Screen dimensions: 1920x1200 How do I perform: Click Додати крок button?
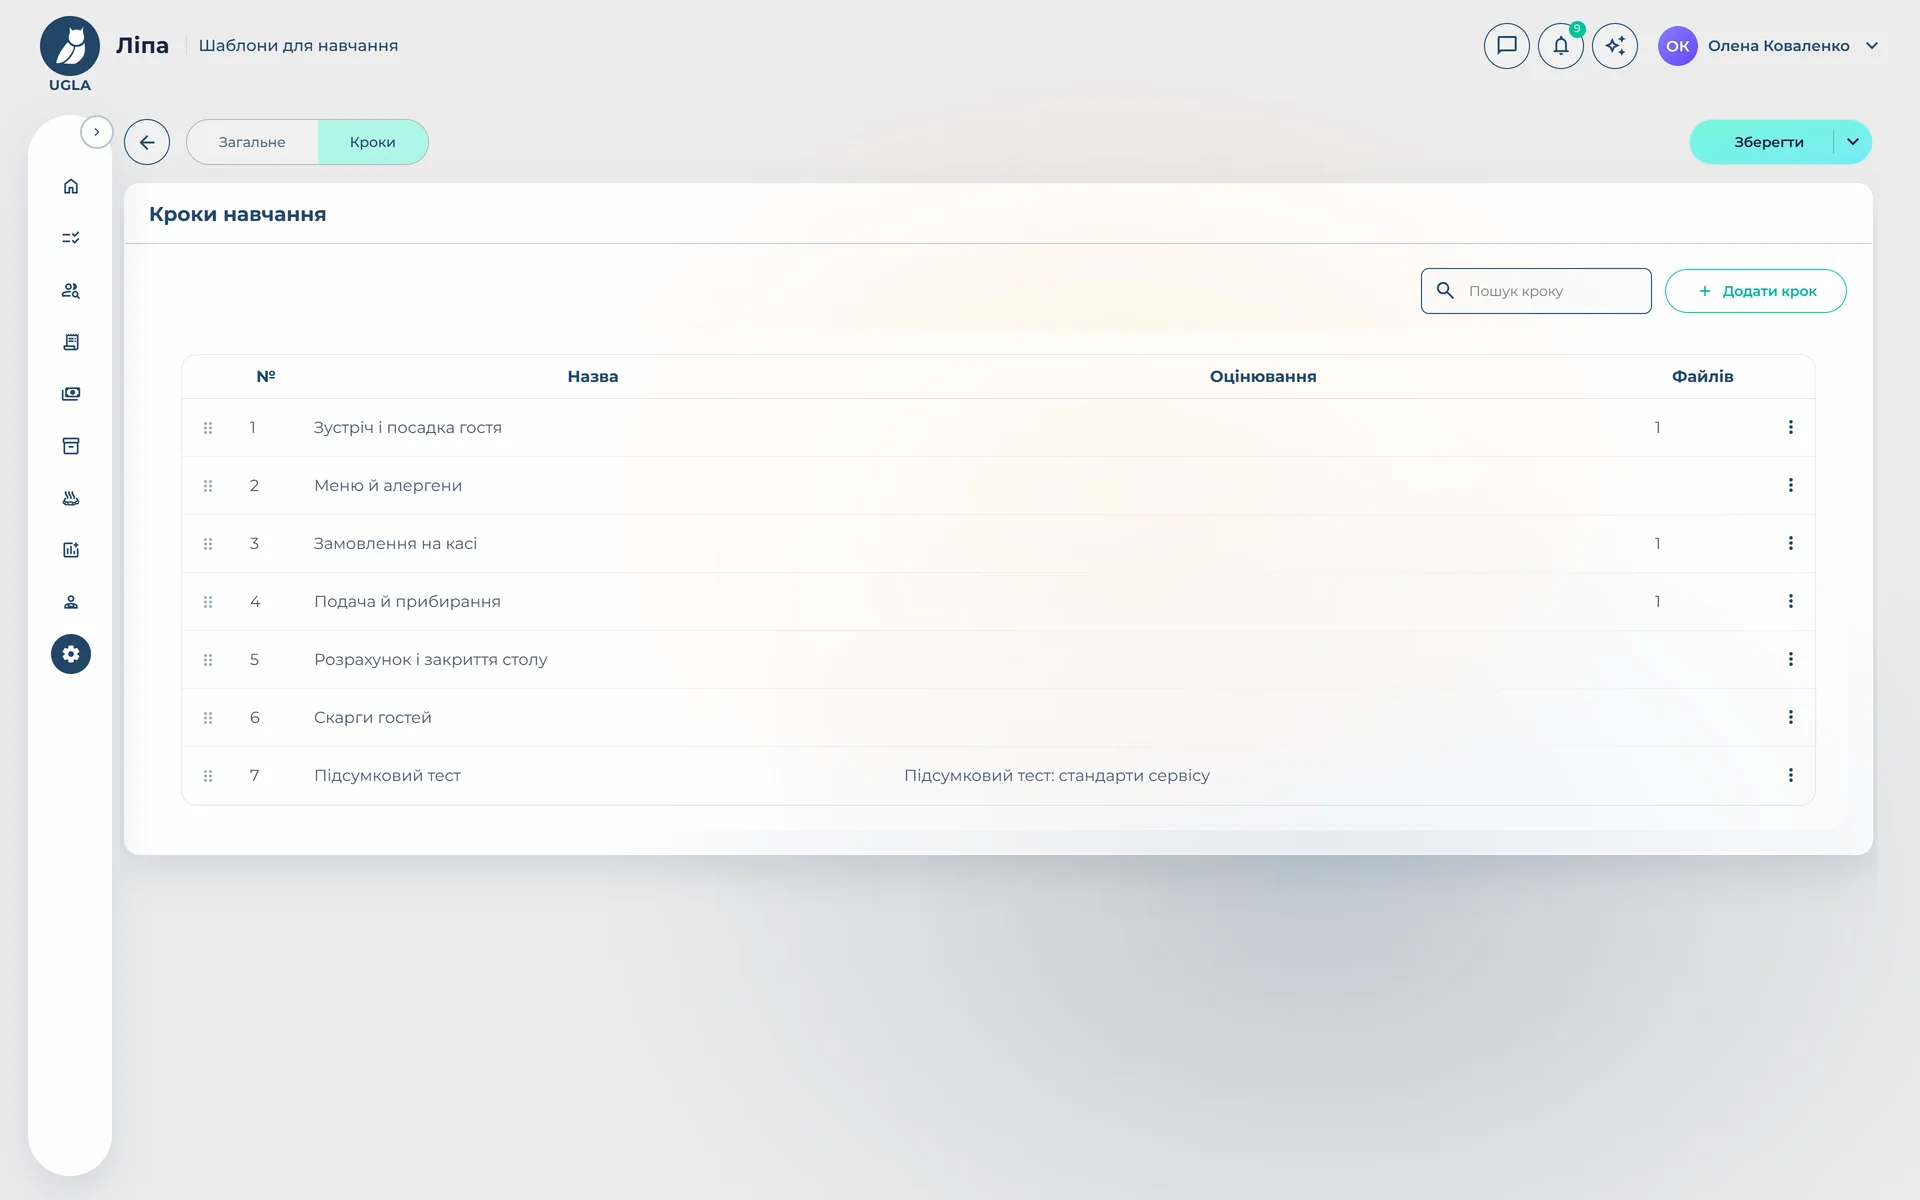pos(1755,291)
